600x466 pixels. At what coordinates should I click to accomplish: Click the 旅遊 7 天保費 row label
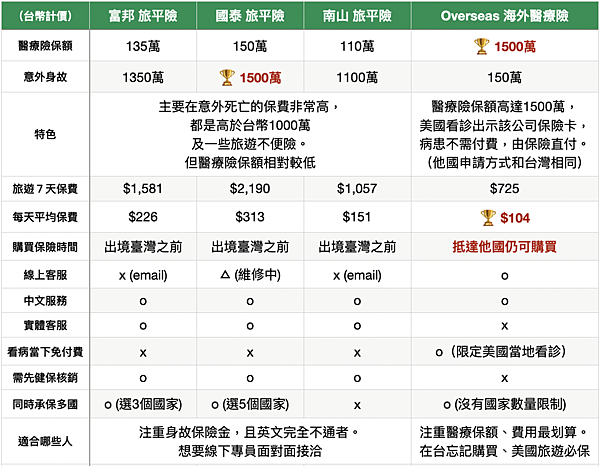tap(45, 189)
